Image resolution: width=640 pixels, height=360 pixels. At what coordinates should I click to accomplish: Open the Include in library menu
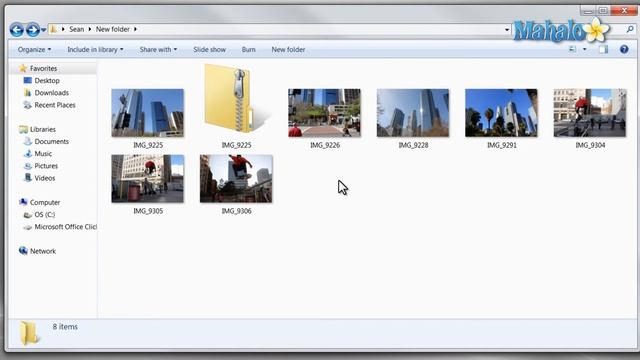click(x=95, y=49)
